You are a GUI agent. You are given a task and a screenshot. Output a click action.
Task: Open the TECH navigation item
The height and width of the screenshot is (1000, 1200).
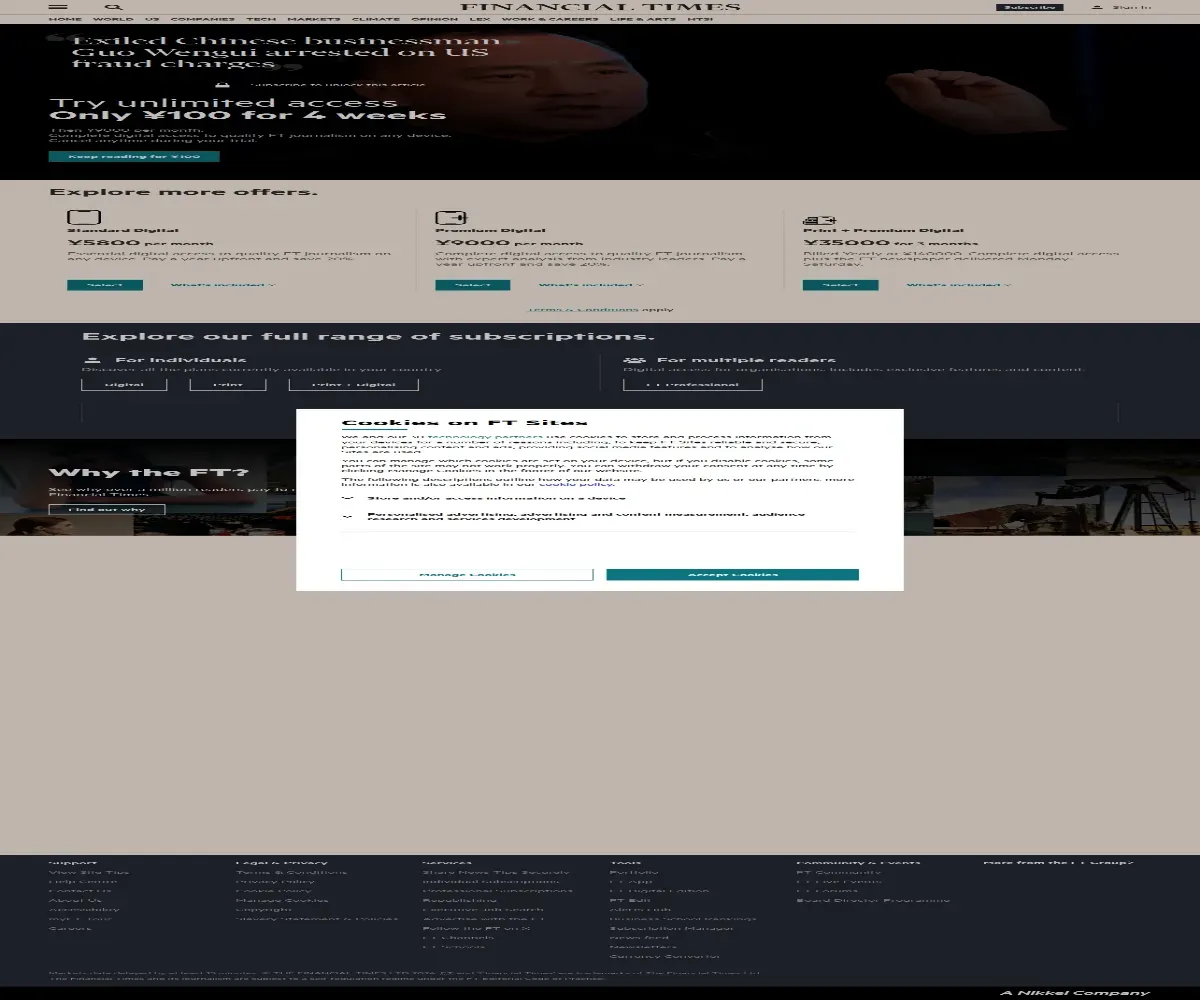point(261,19)
